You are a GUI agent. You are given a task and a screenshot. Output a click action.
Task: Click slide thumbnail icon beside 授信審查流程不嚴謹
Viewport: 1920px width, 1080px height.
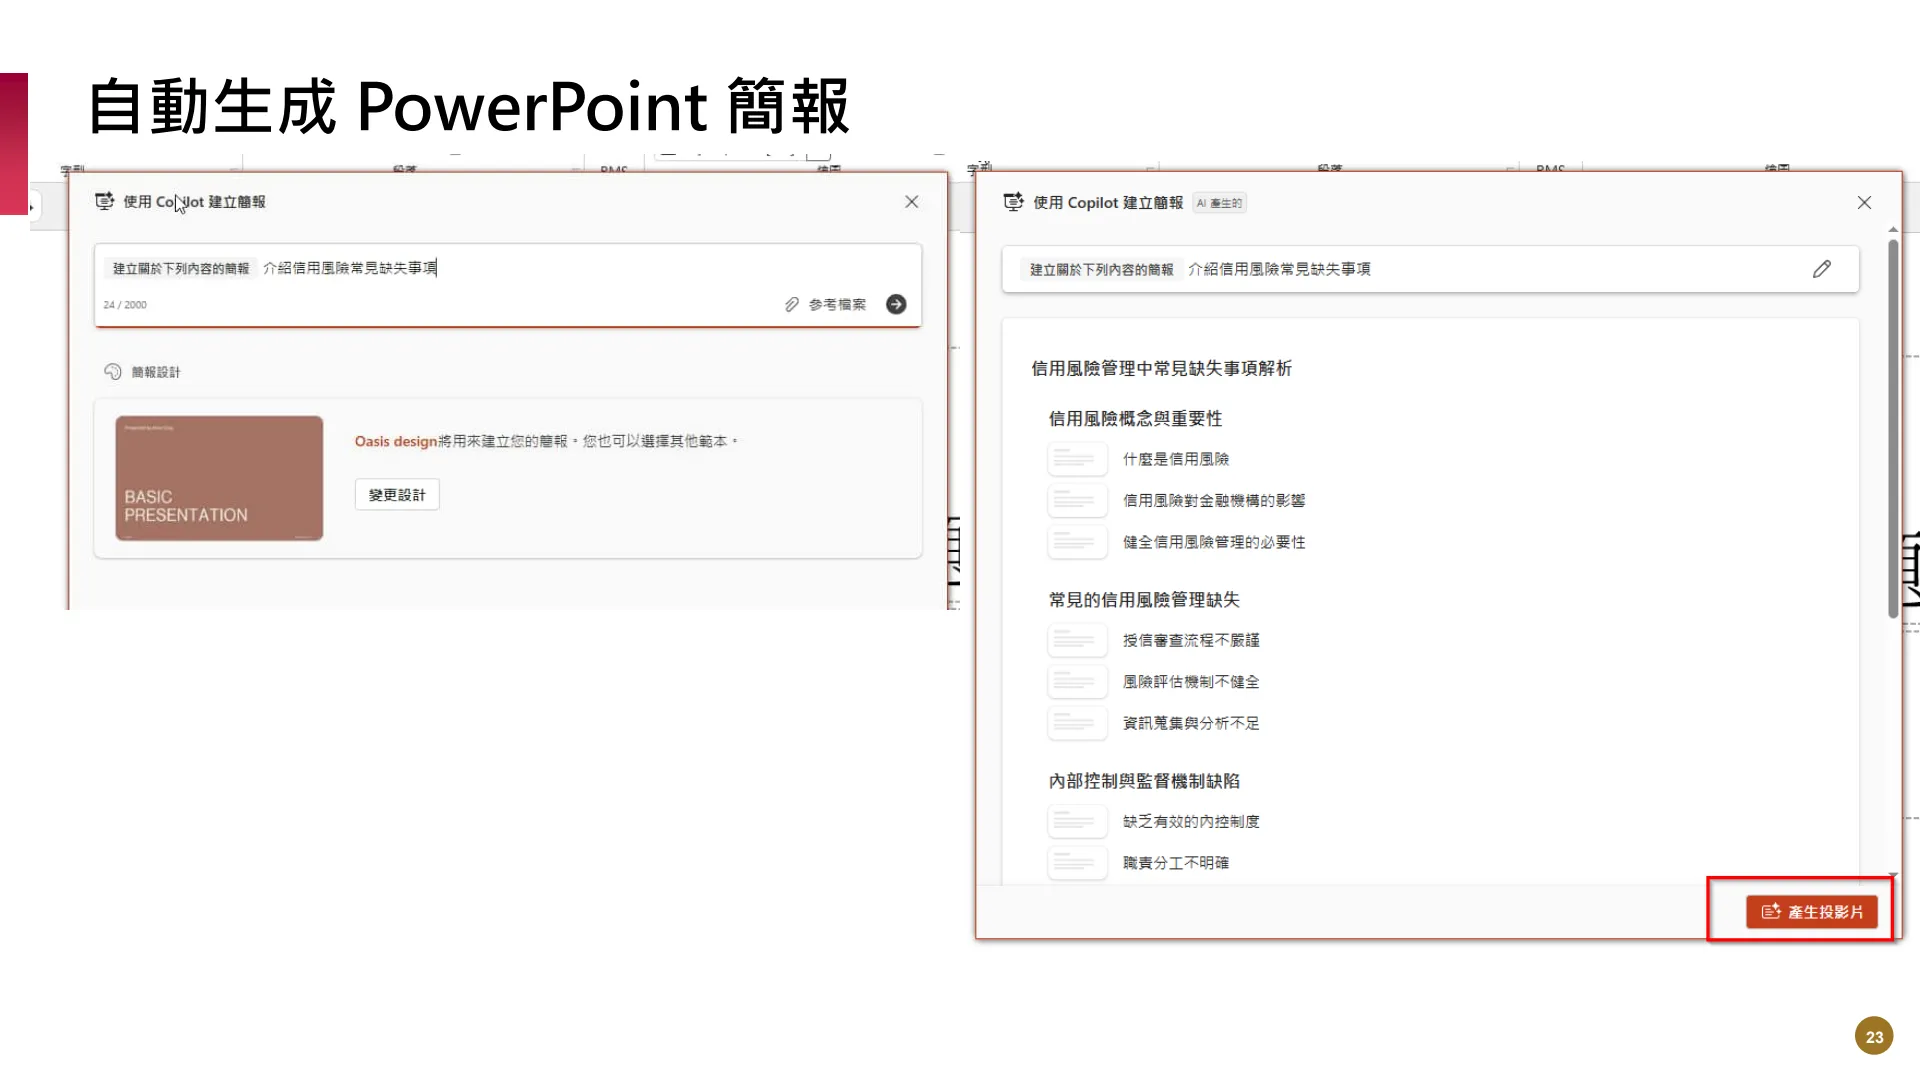1077,640
